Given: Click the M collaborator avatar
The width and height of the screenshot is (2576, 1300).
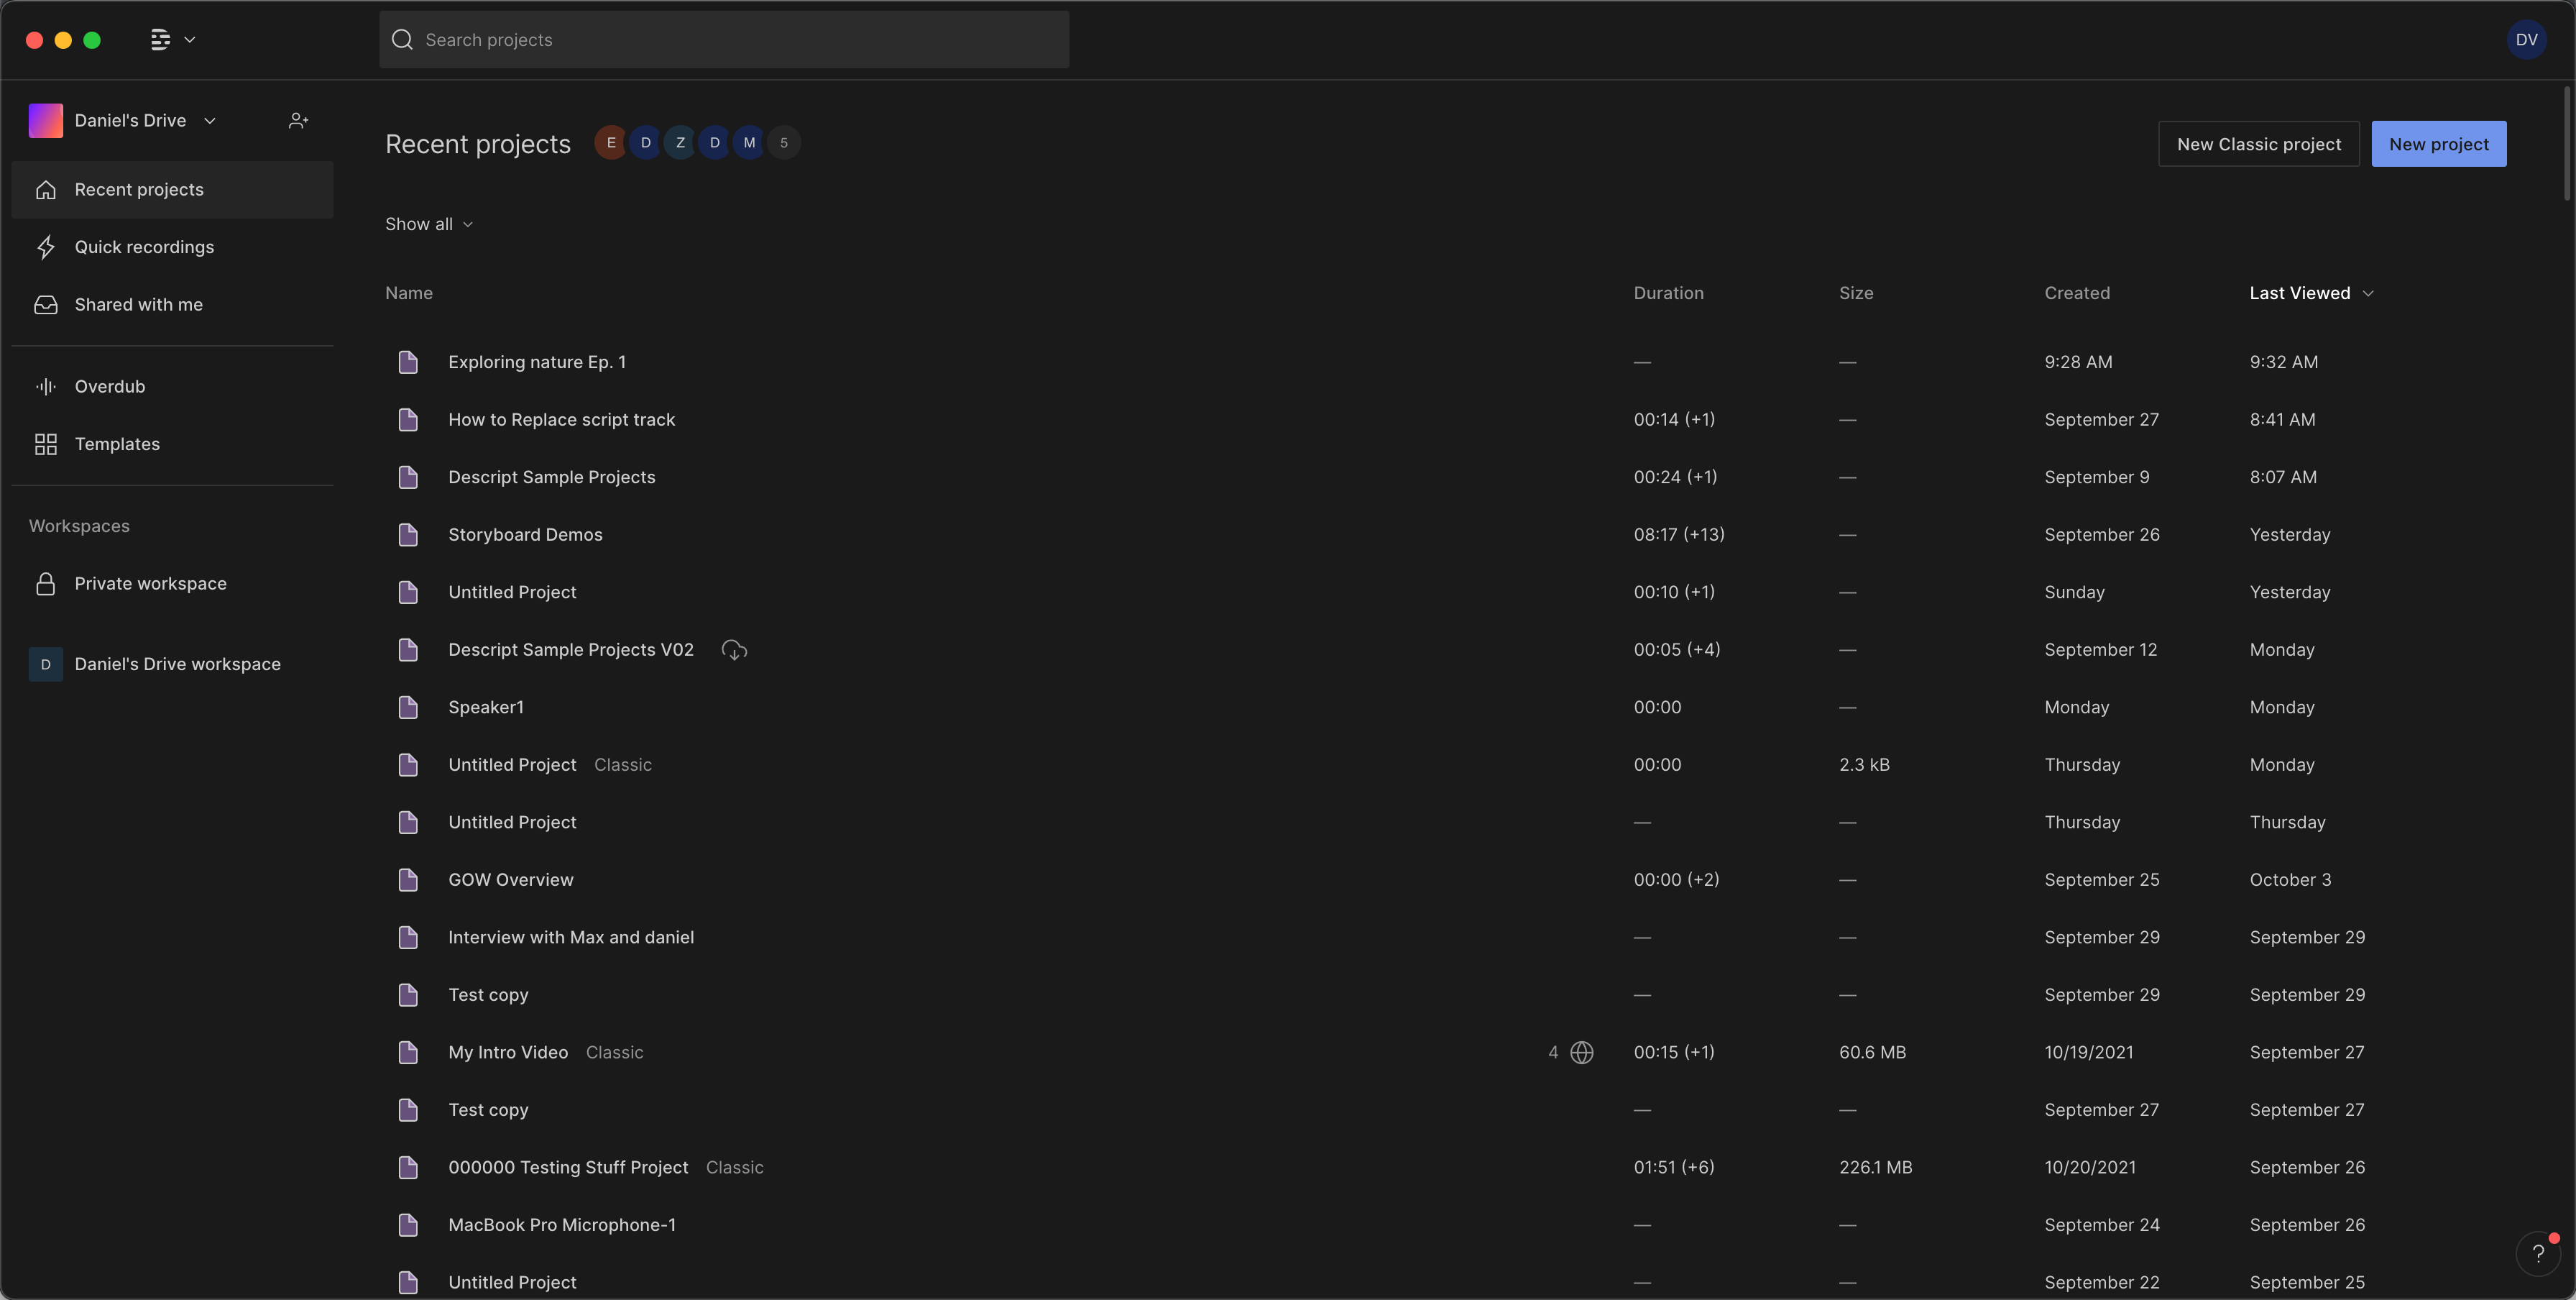Looking at the screenshot, I should tap(749, 143).
